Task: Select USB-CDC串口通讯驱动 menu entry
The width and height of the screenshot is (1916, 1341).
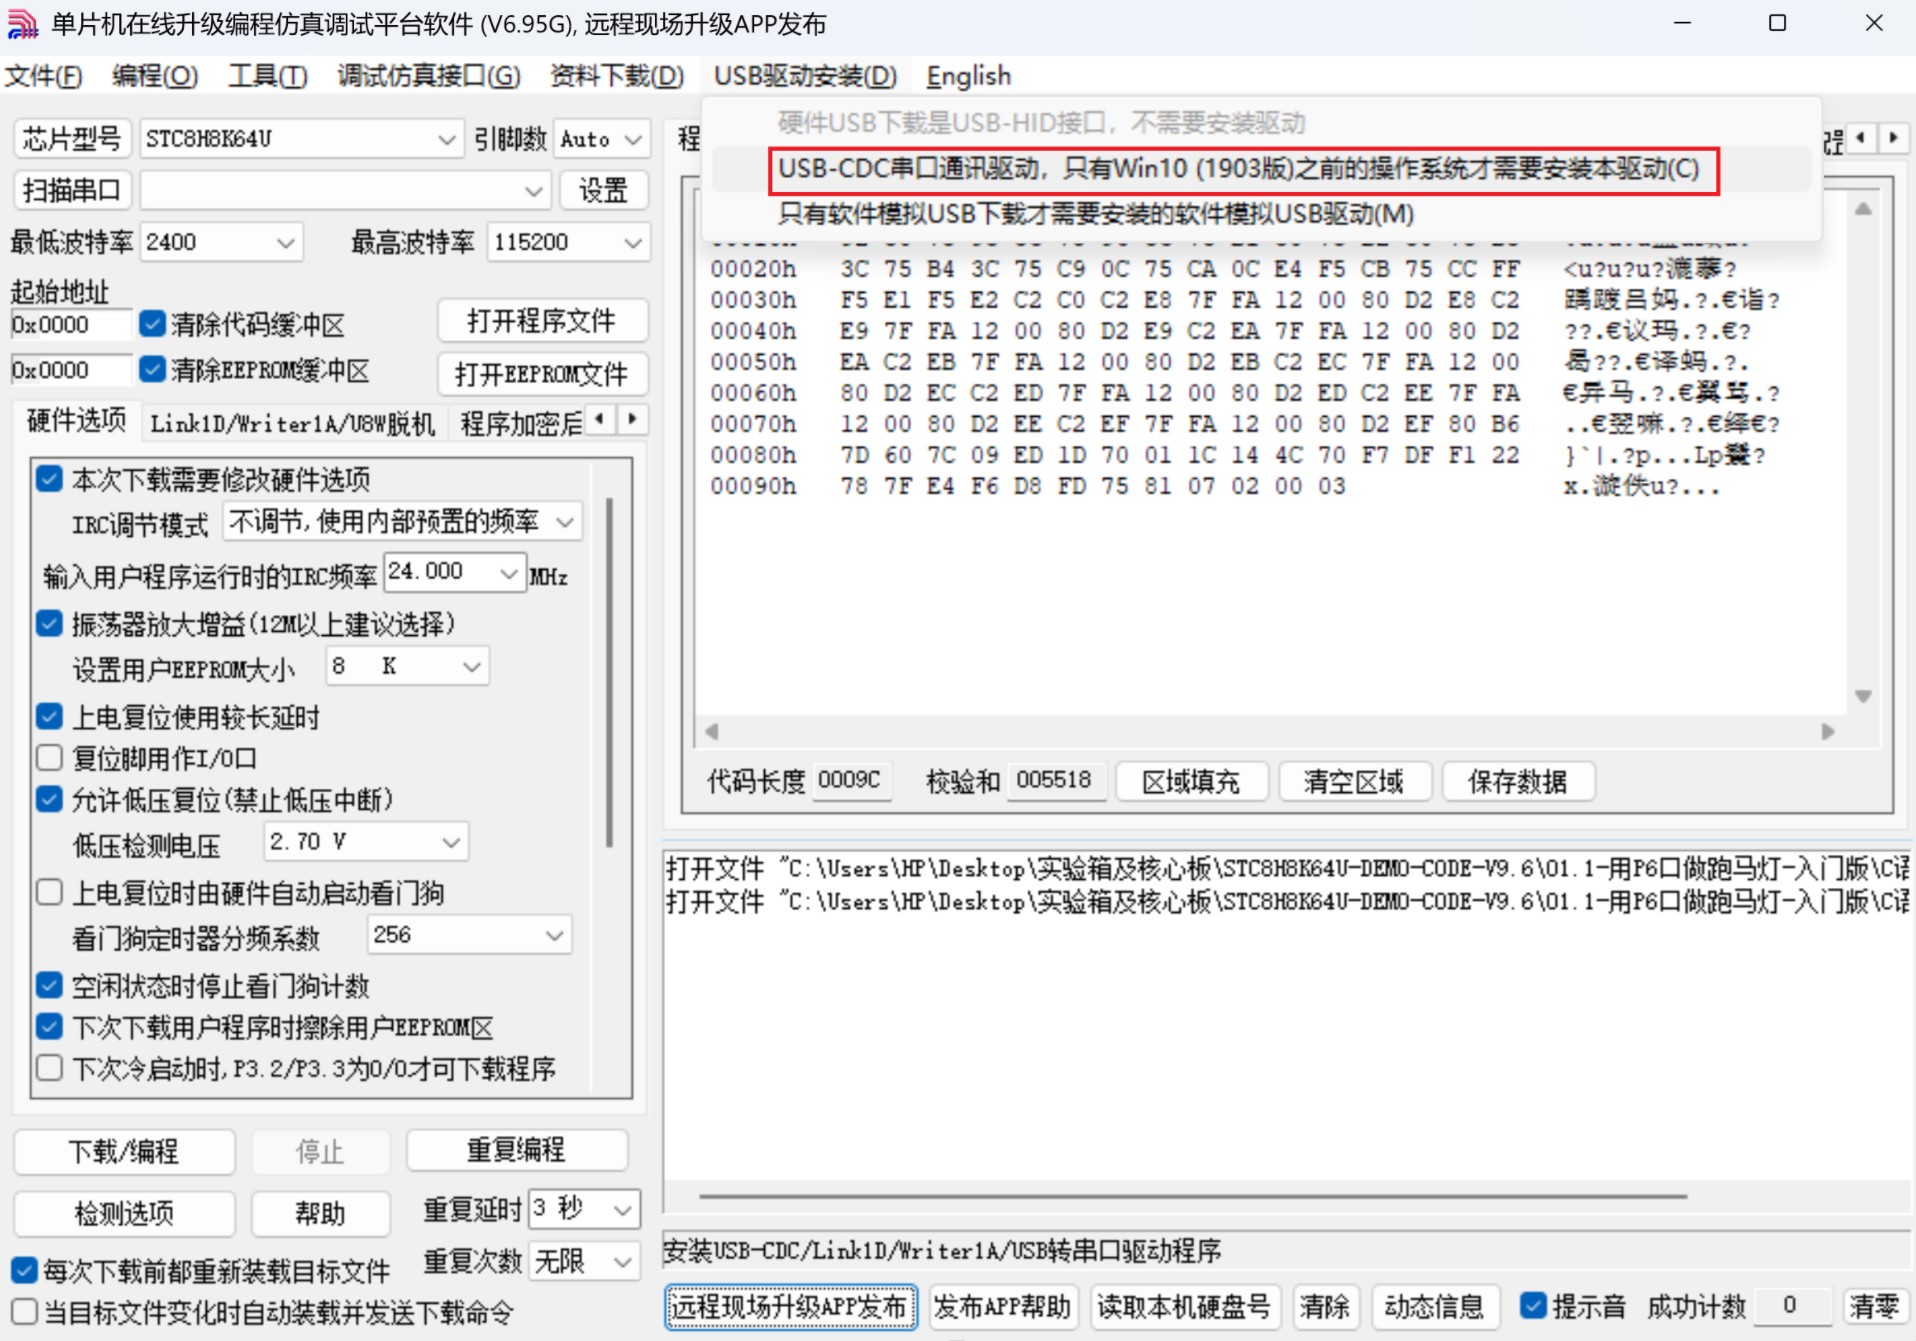Action: 1238,169
